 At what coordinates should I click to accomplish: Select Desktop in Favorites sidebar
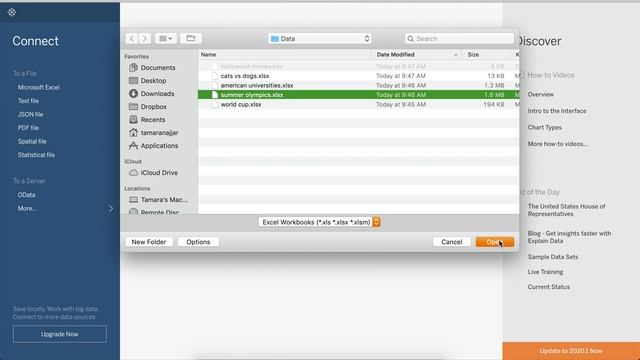pos(153,81)
